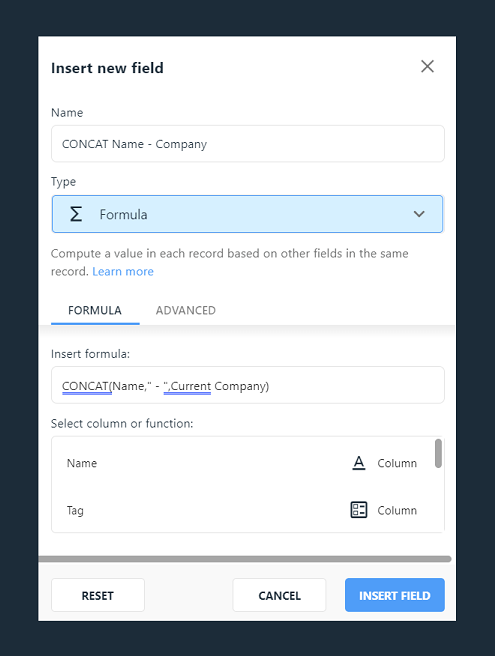Click the CANCEL button
Screen dimensions: 495x656
point(279,595)
